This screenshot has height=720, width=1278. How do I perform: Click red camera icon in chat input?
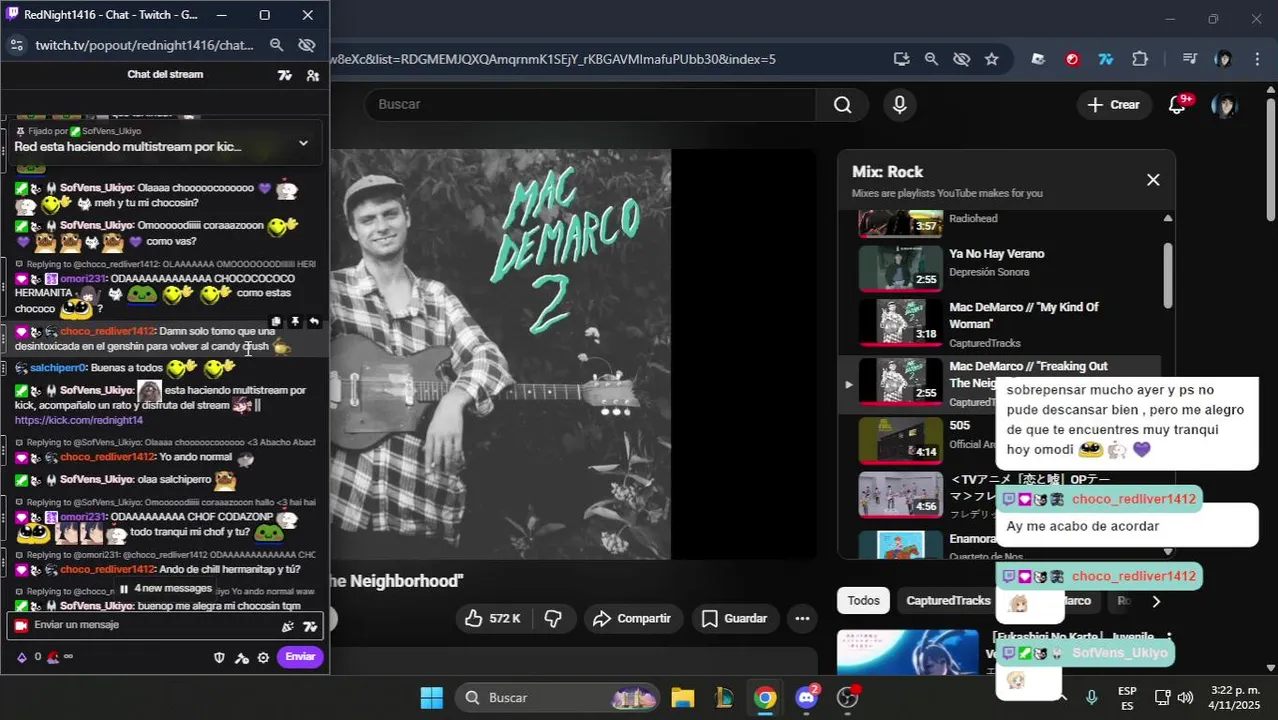point(20,626)
